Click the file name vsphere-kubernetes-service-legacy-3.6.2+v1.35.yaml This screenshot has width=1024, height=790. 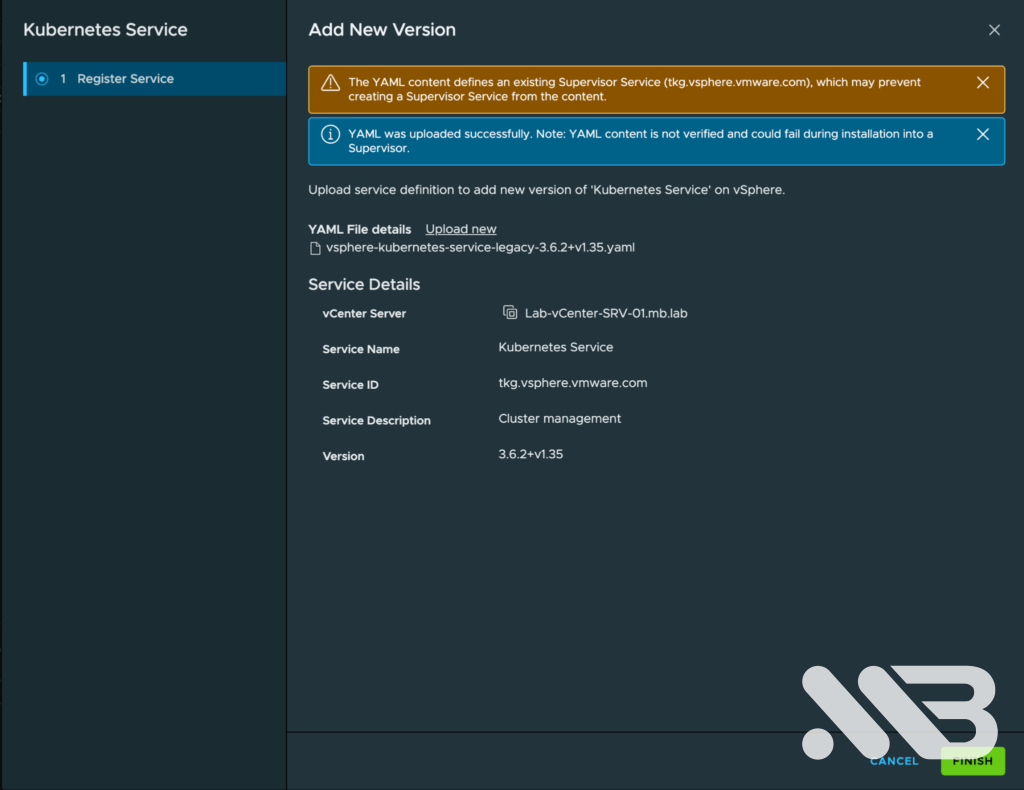pos(480,247)
